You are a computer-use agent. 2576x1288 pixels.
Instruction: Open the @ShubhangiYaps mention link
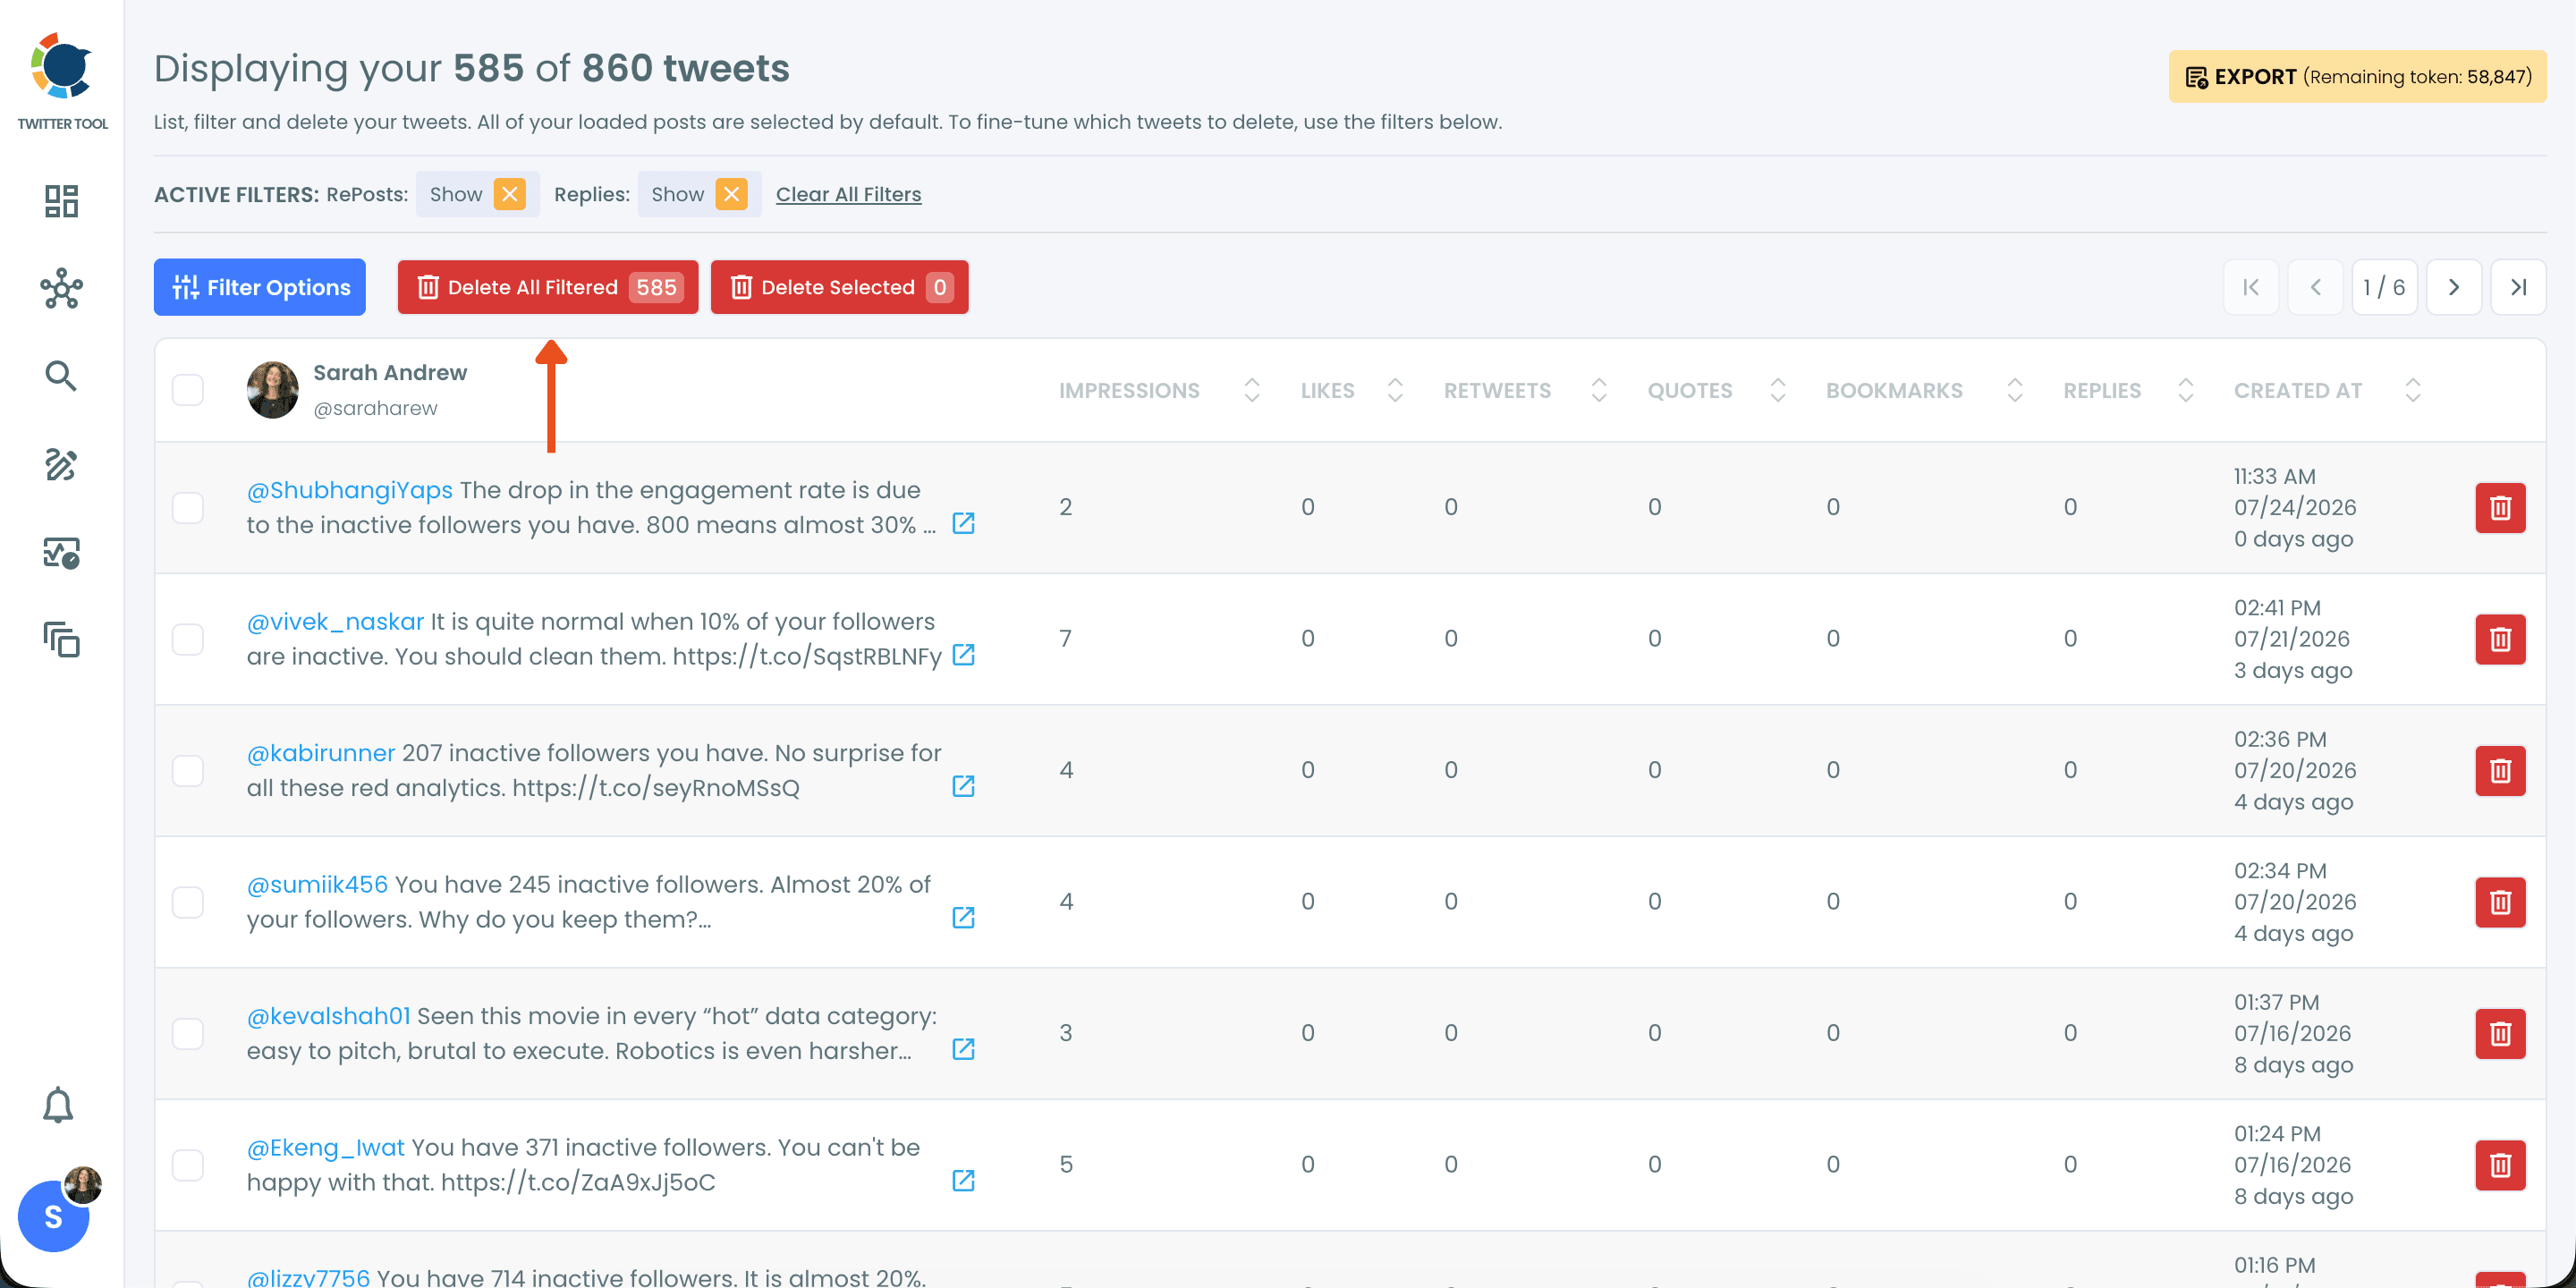pyautogui.click(x=350, y=490)
